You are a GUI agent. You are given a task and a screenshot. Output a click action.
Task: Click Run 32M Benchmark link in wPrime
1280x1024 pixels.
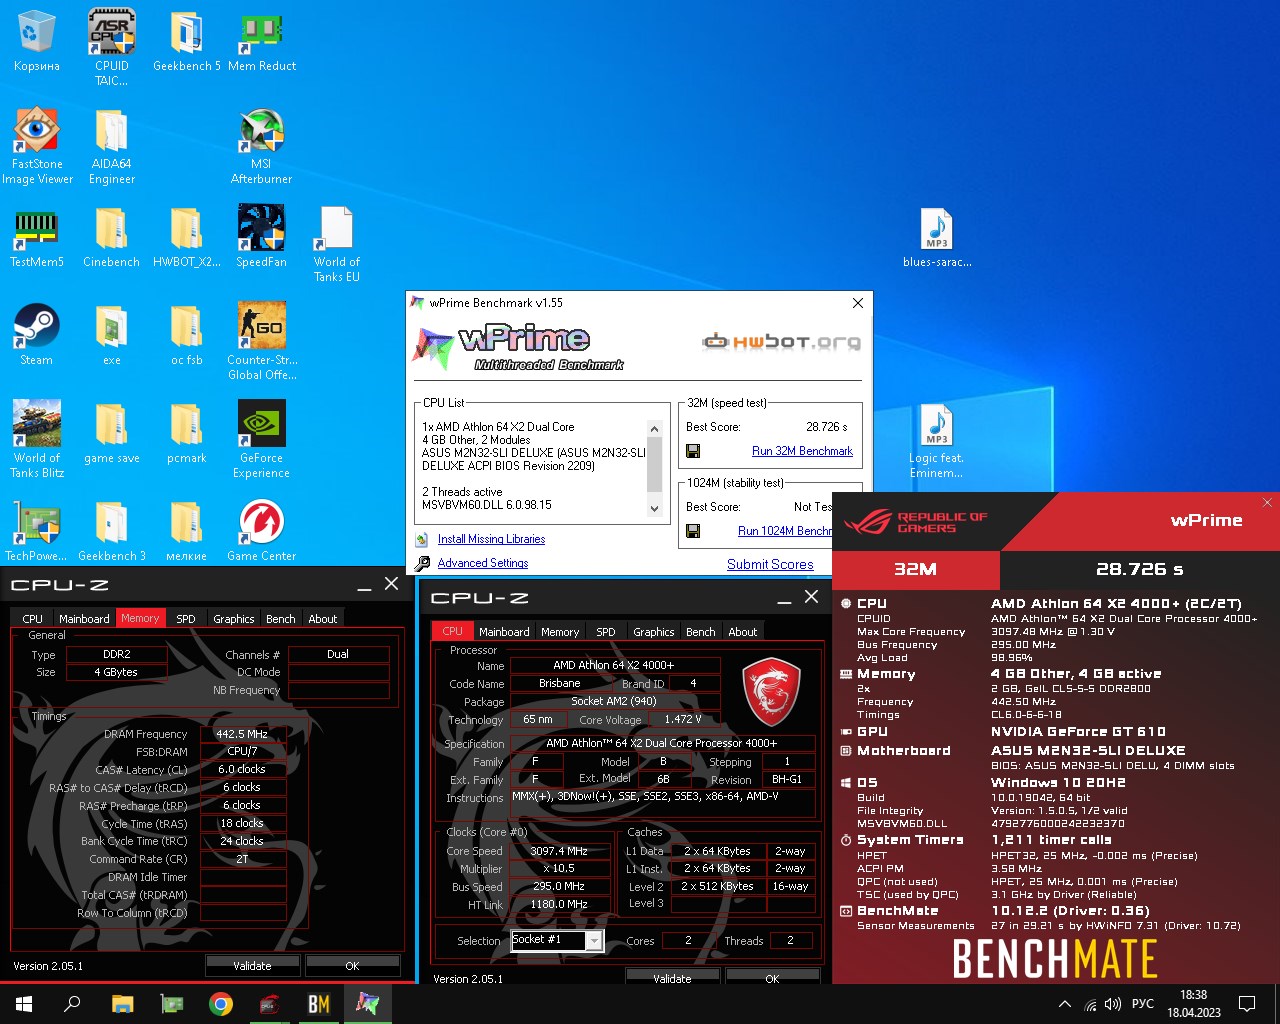802,451
